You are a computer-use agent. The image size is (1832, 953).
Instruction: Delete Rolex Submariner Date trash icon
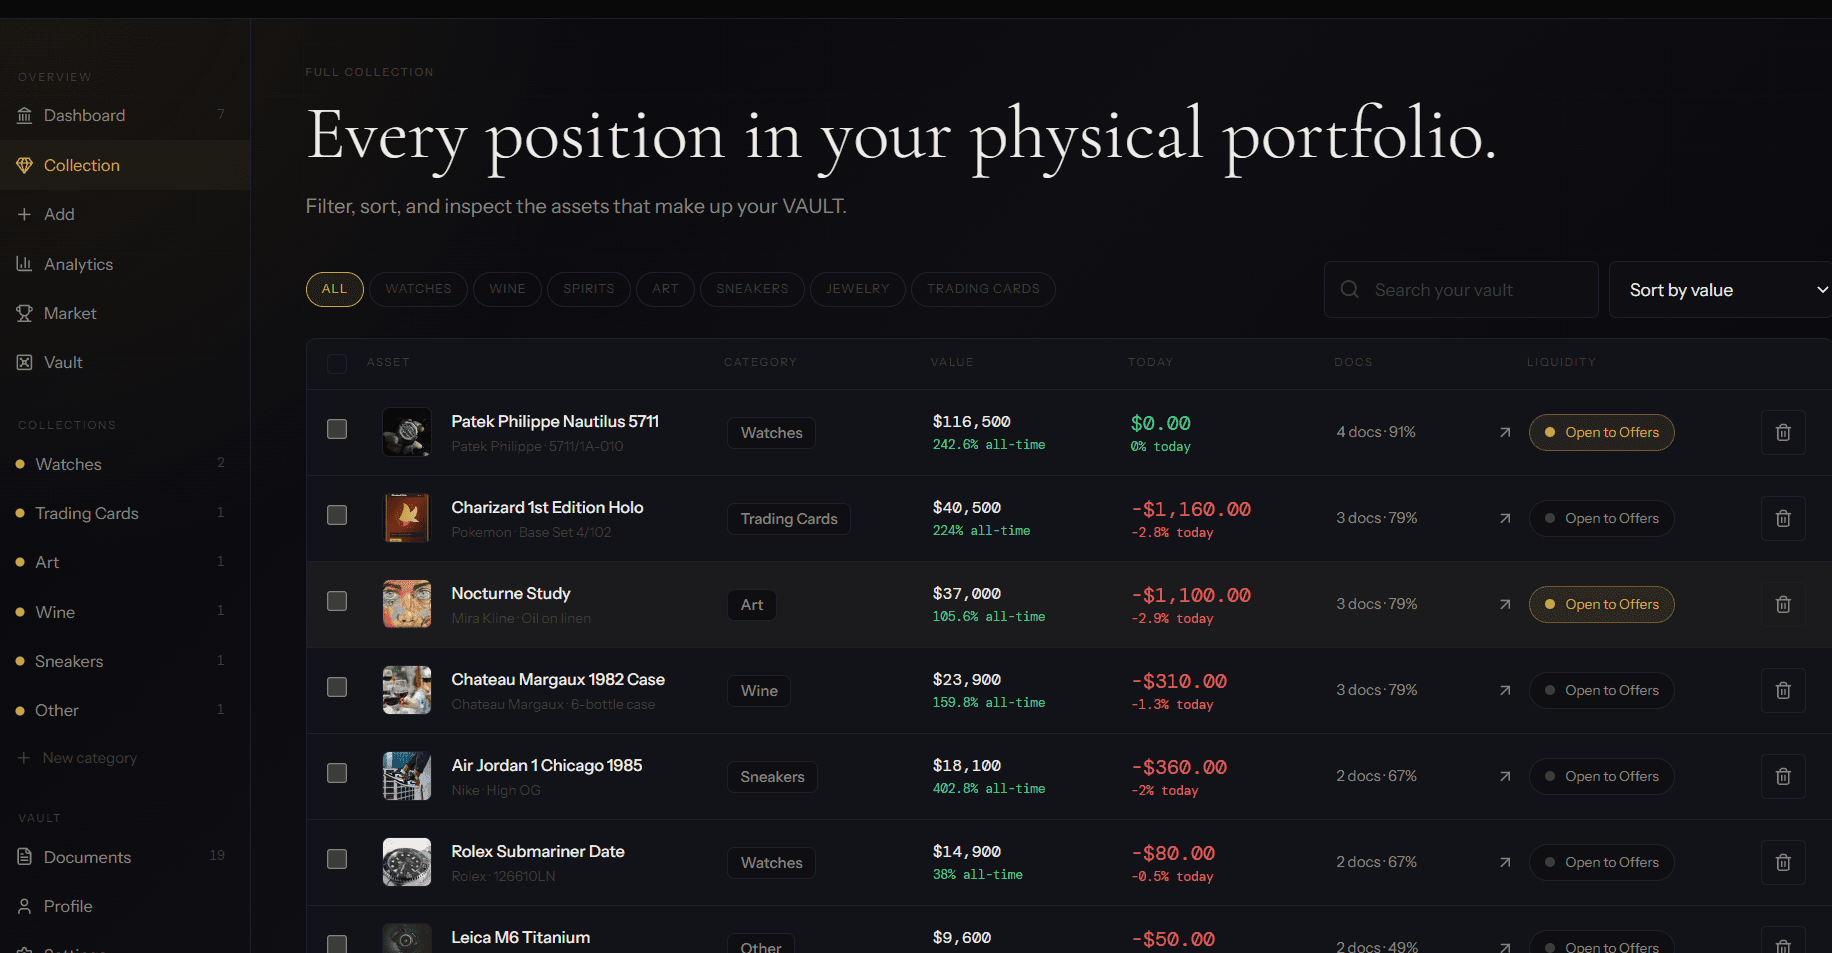[1783, 862]
